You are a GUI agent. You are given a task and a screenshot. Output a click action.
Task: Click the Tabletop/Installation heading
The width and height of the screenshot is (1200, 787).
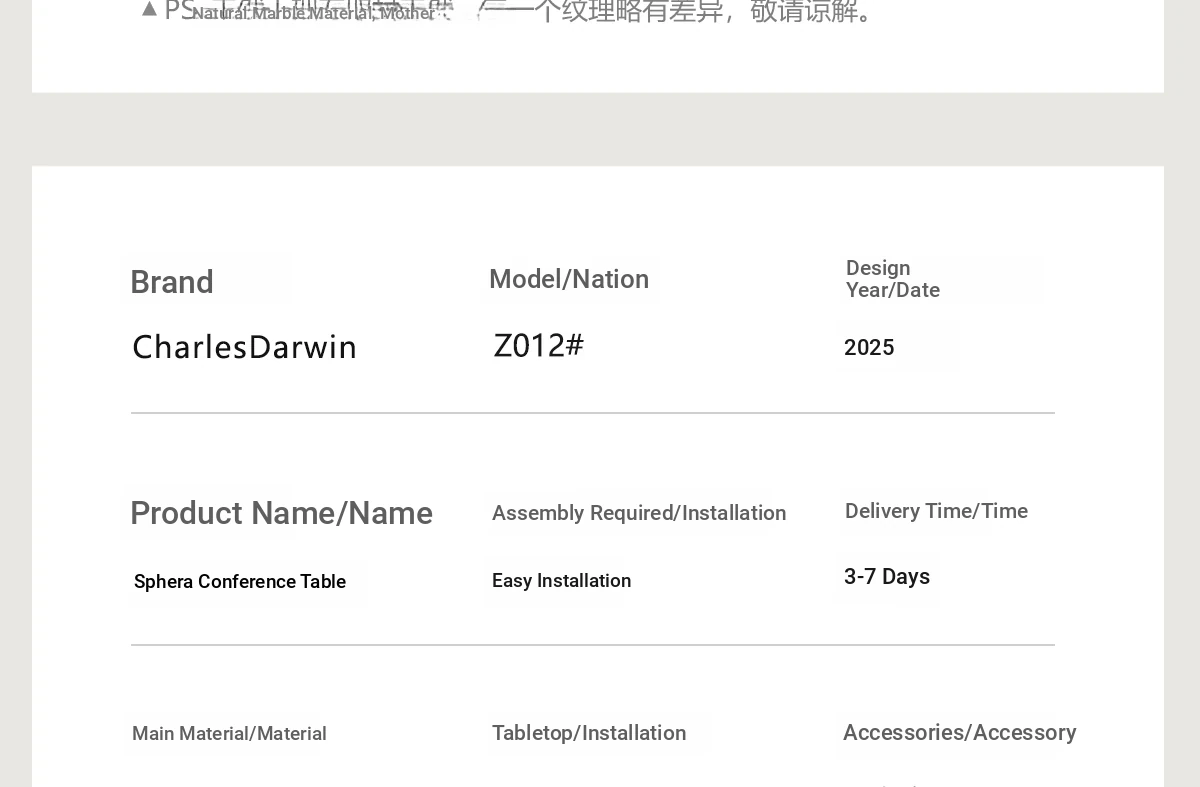[x=589, y=734]
